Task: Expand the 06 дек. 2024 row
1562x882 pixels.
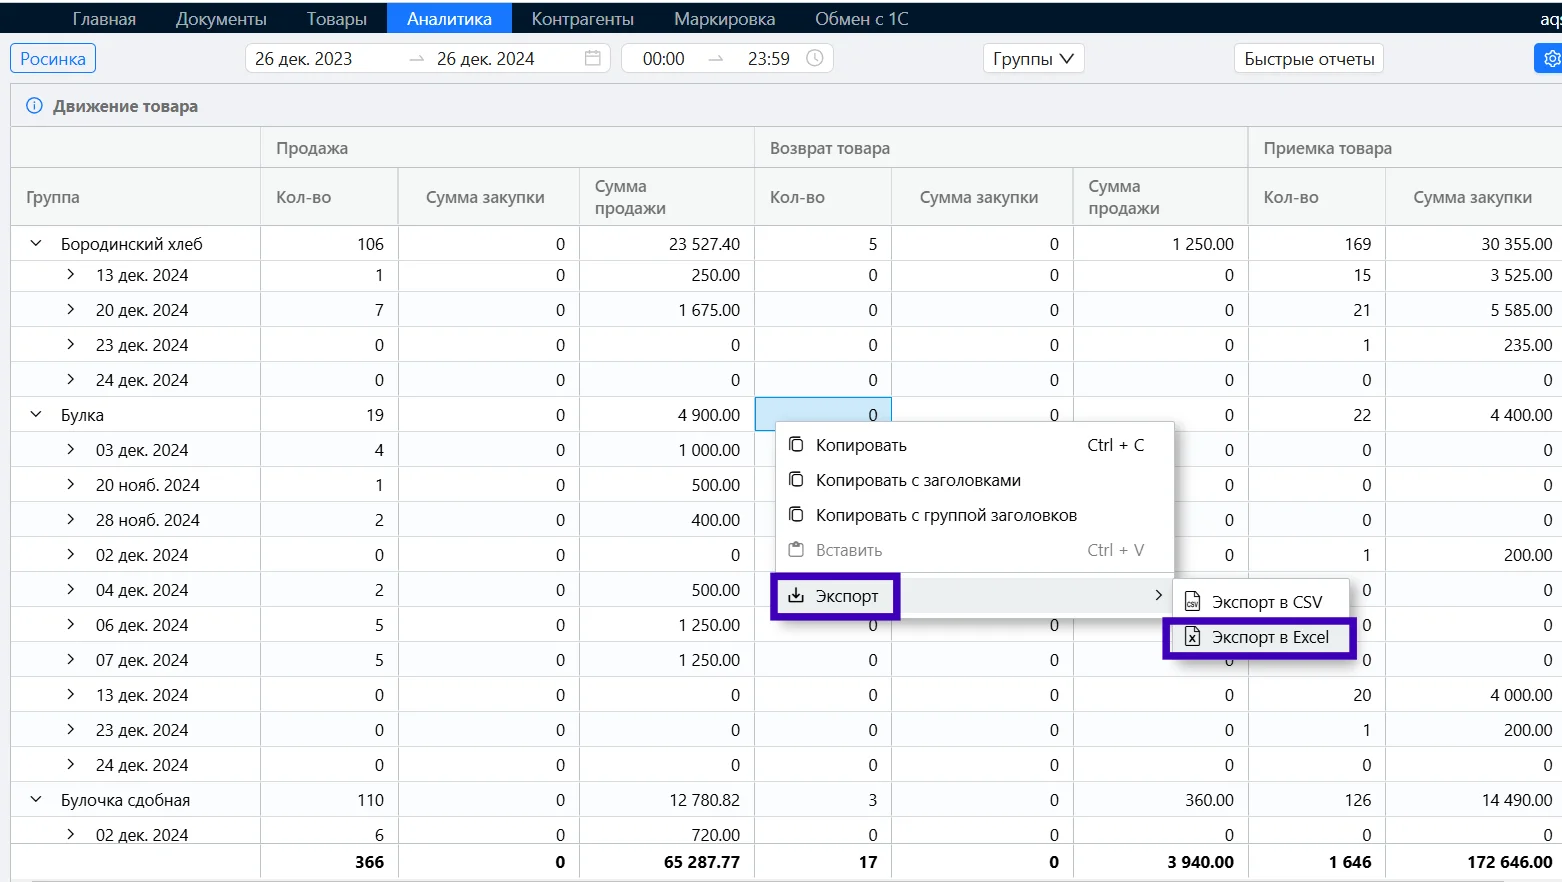Action: [70, 624]
